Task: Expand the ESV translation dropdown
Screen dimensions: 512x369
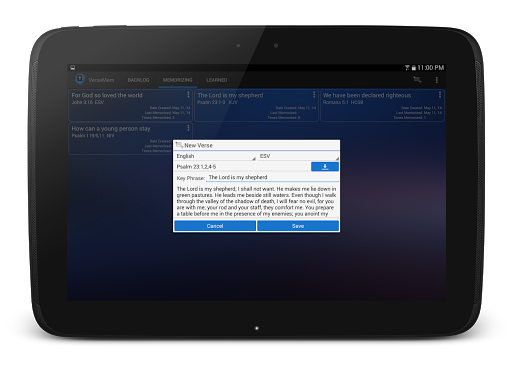Action: pos(299,156)
